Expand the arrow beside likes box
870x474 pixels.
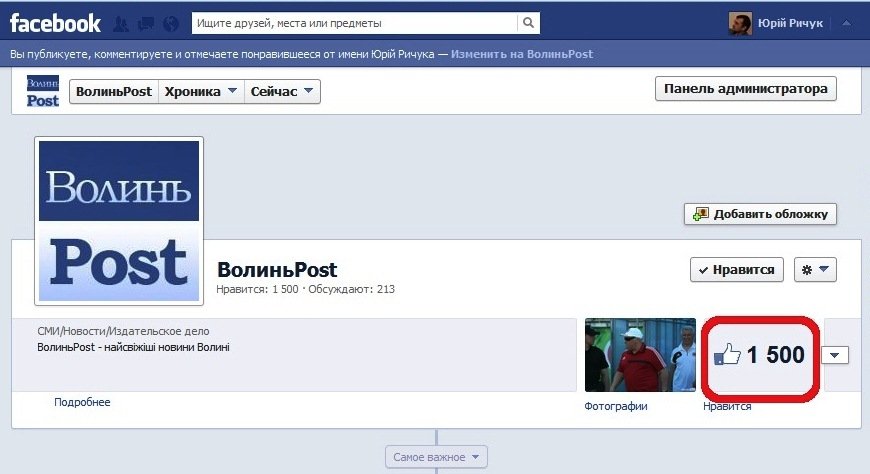(834, 355)
